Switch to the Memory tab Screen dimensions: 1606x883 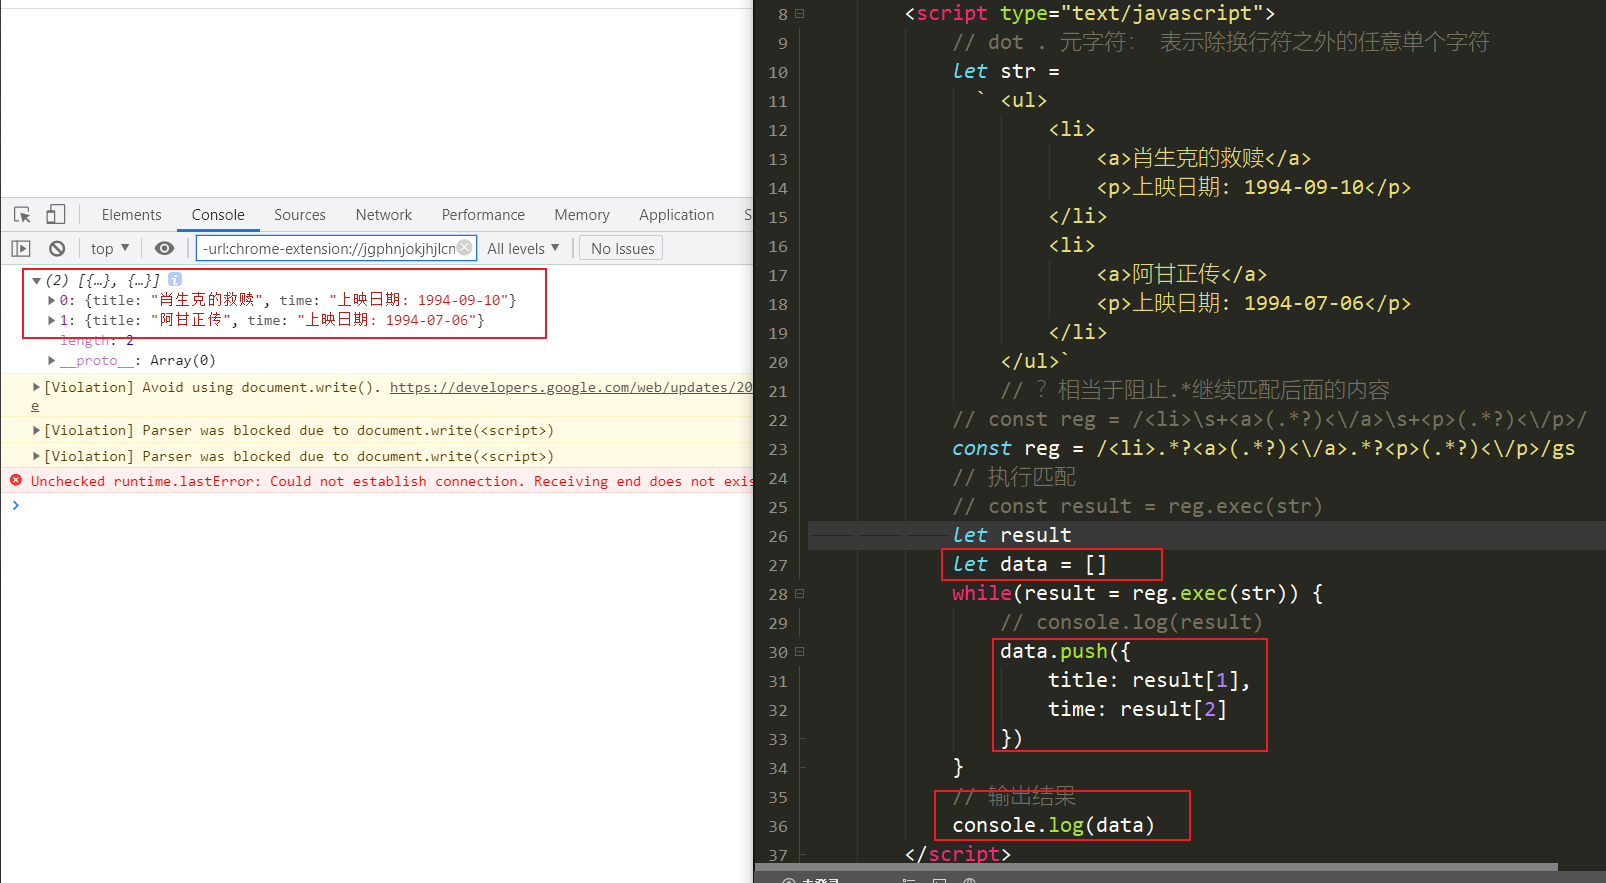tap(582, 215)
